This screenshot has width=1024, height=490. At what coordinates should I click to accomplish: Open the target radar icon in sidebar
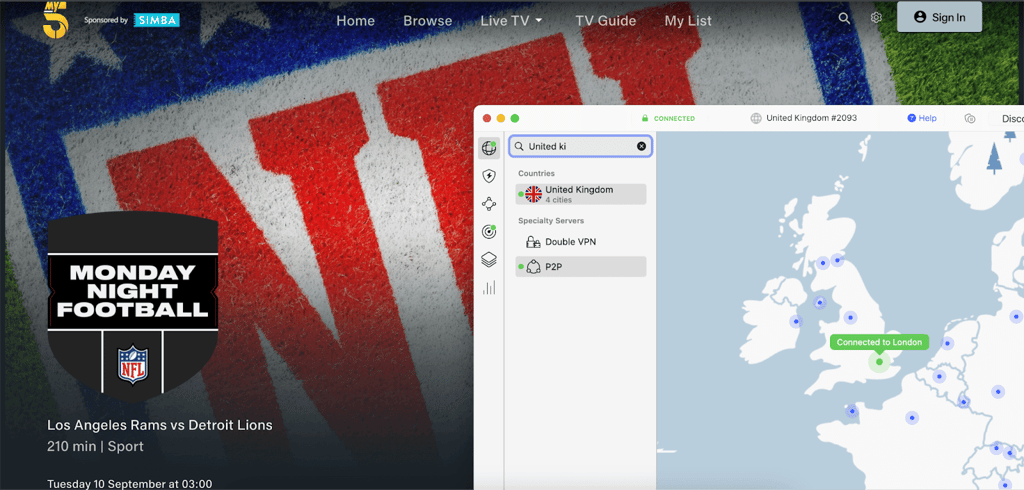[488, 231]
